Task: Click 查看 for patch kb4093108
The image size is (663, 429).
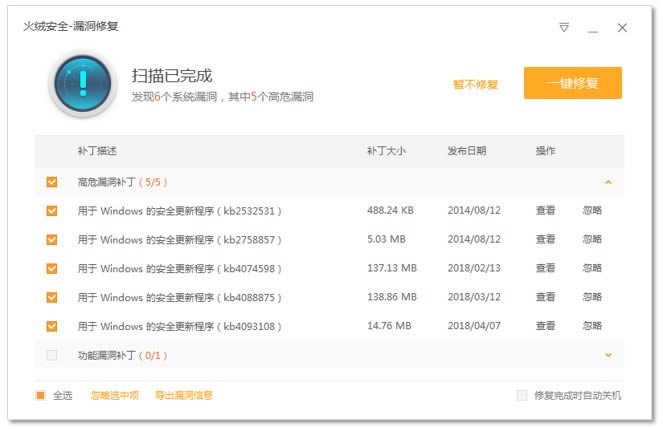Action: (545, 326)
